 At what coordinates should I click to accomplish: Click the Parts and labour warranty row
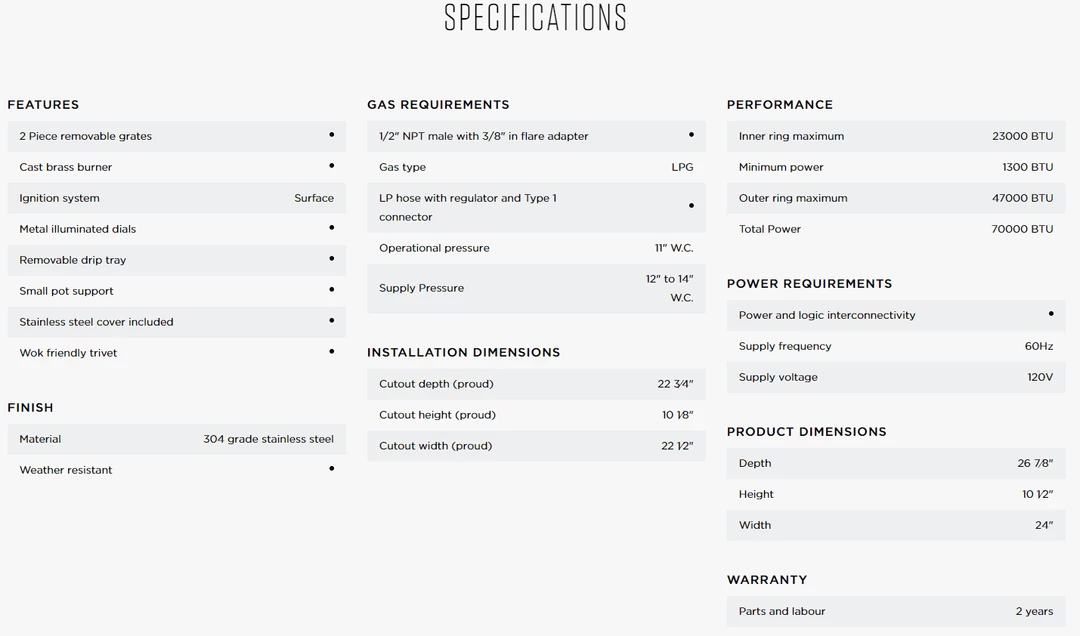click(895, 611)
